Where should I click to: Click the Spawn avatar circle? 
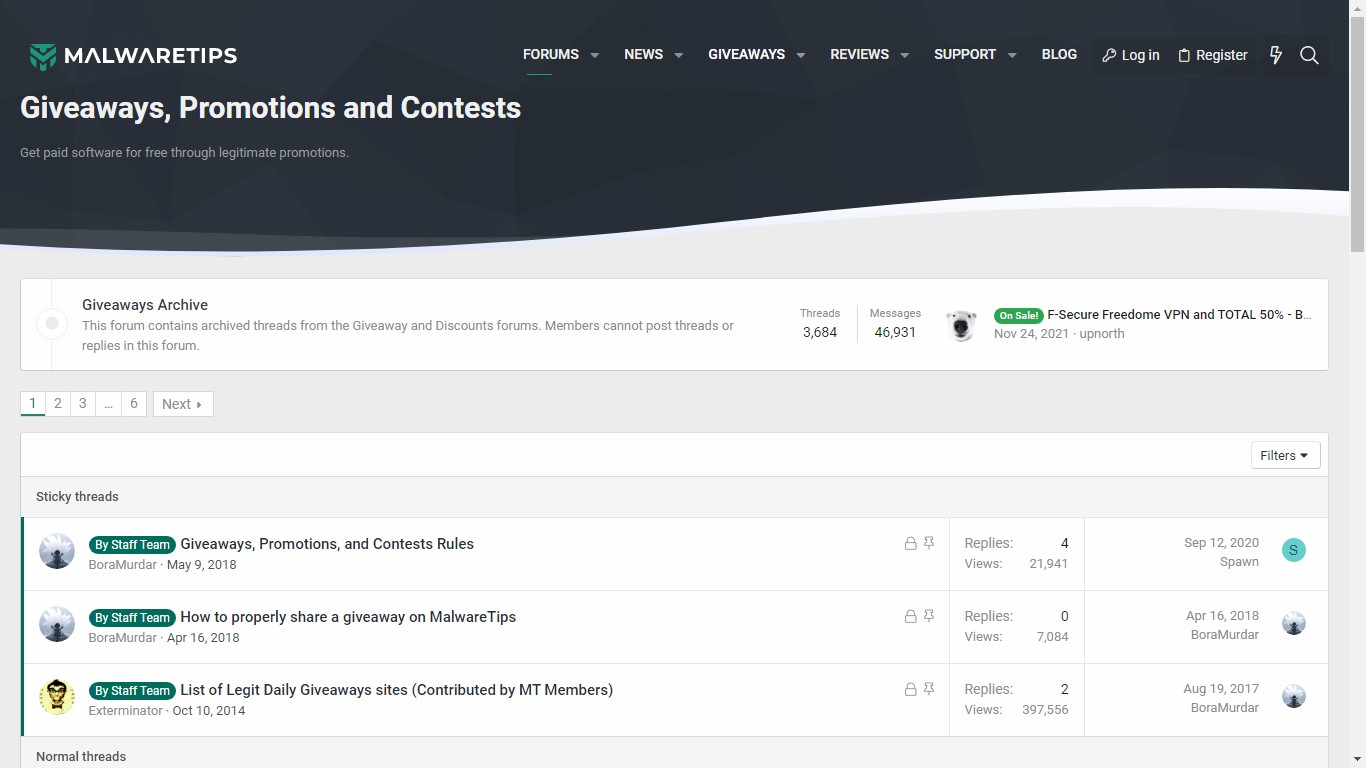[x=1294, y=550]
